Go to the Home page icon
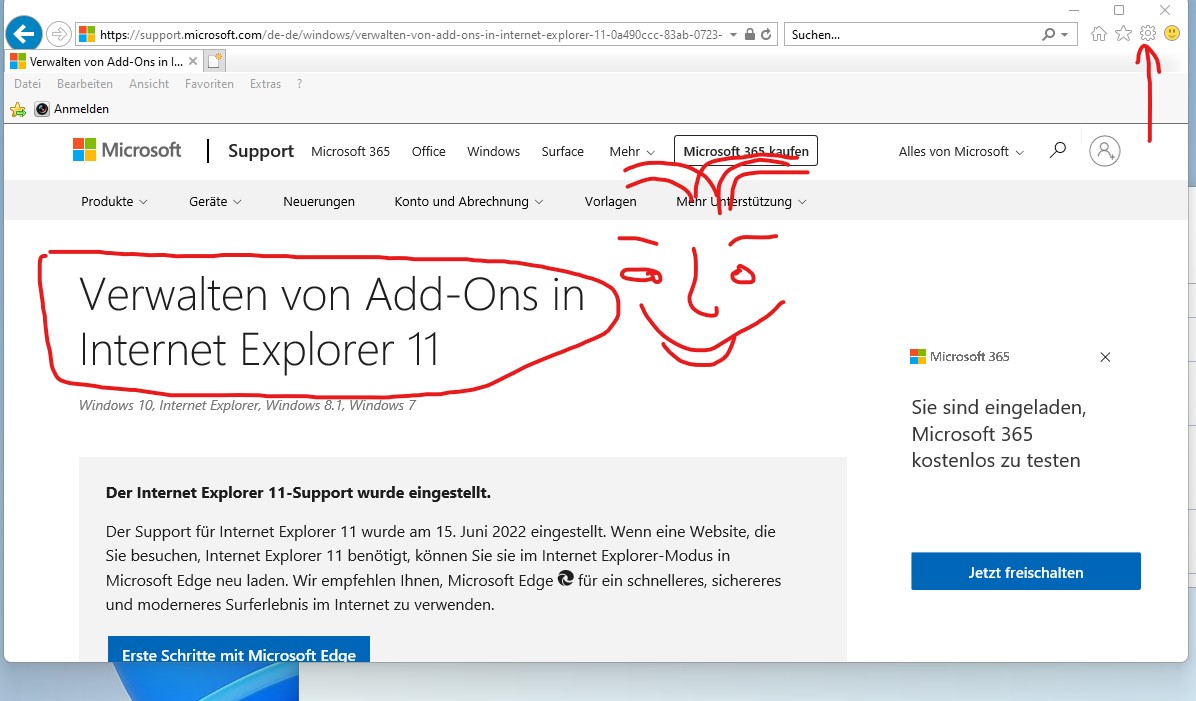1196x701 pixels. click(x=1099, y=34)
